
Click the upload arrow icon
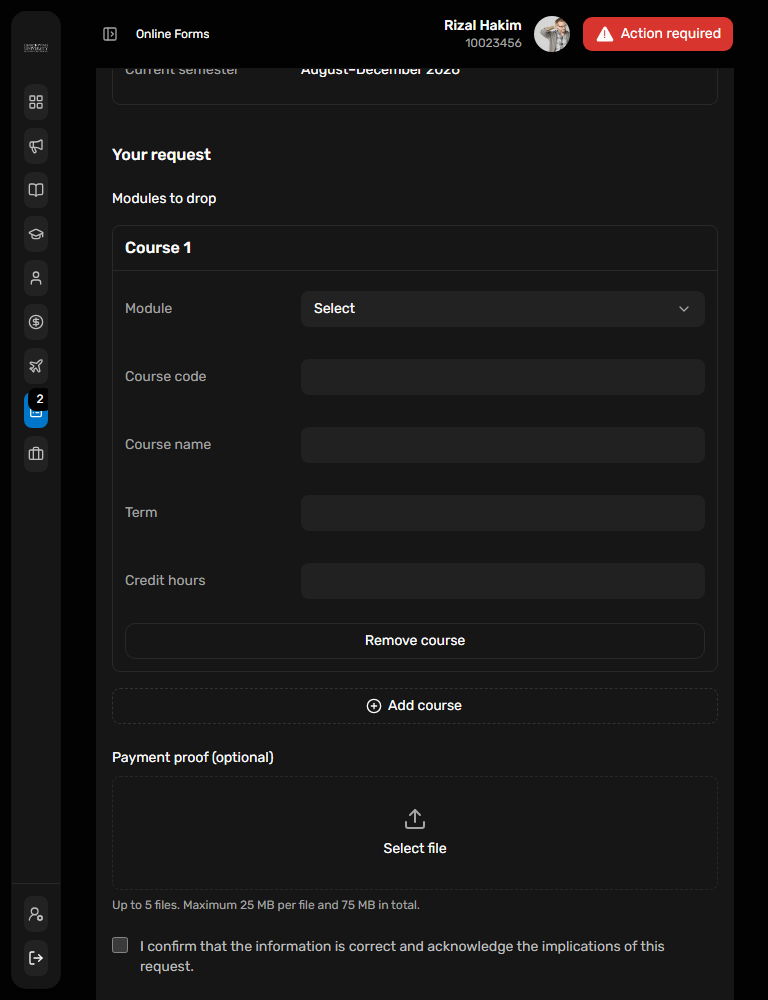pos(415,819)
